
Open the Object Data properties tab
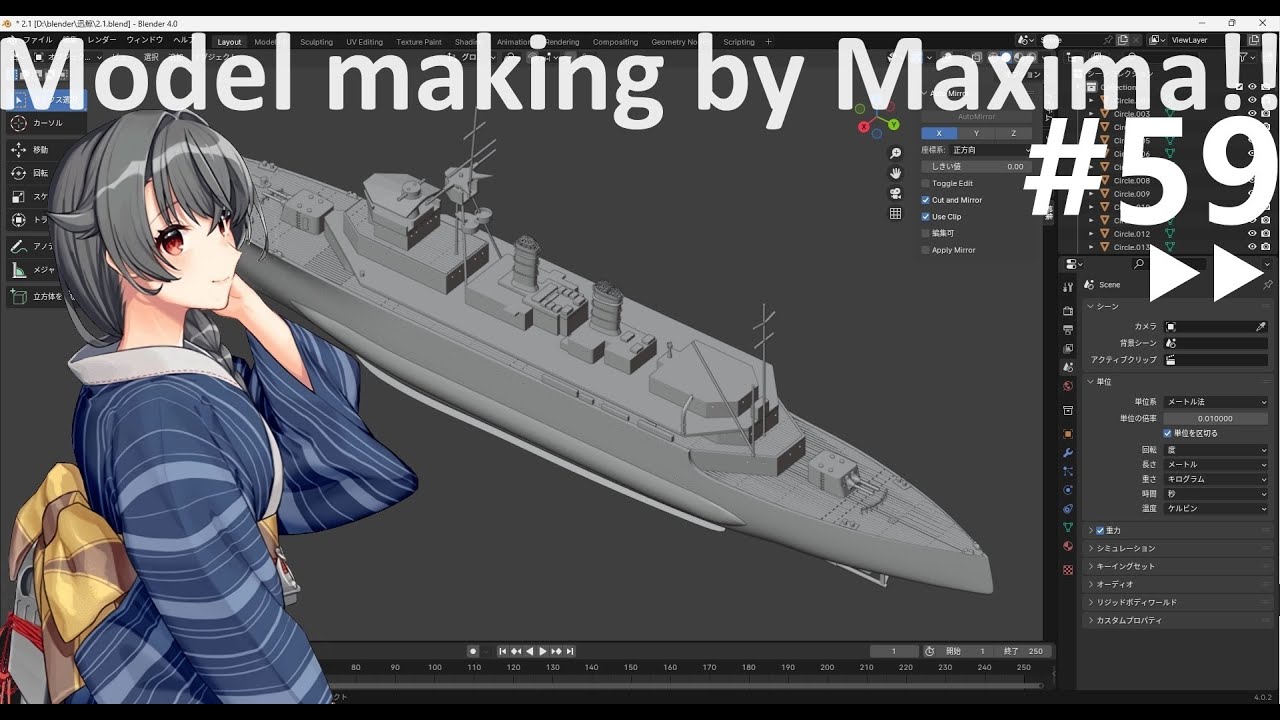[1068, 528]
